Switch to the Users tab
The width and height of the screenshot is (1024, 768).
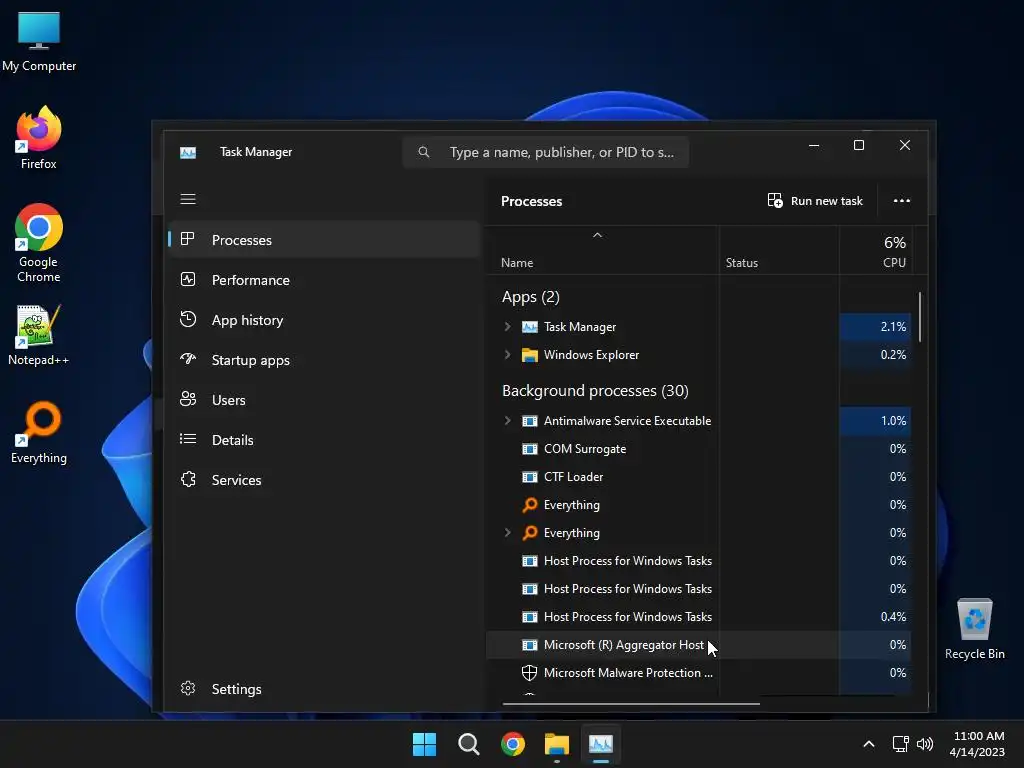click(325, 400)
